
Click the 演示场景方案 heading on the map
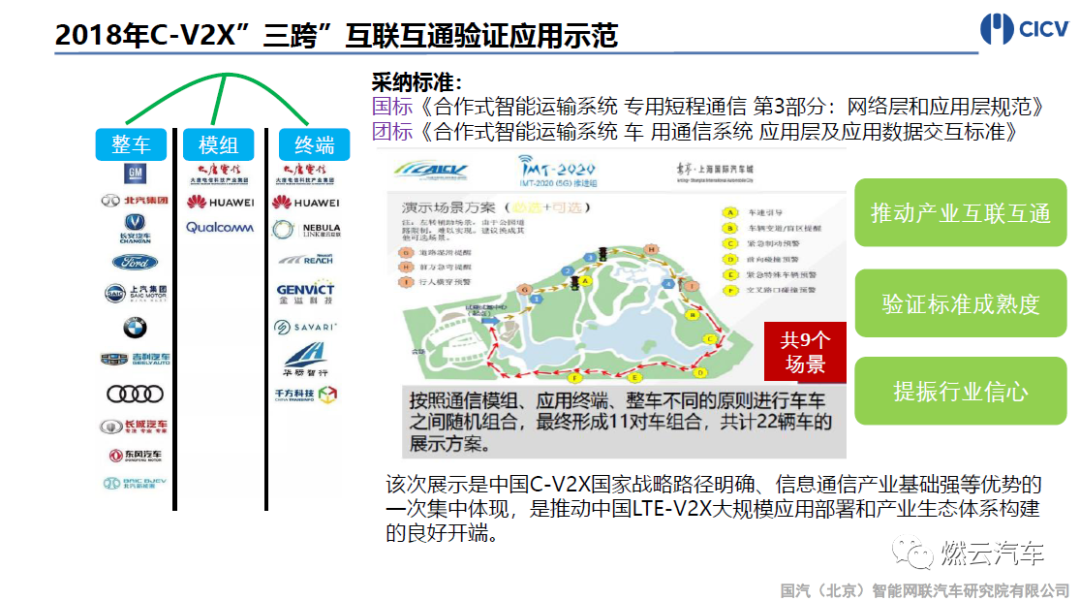[x=448, y=207]
